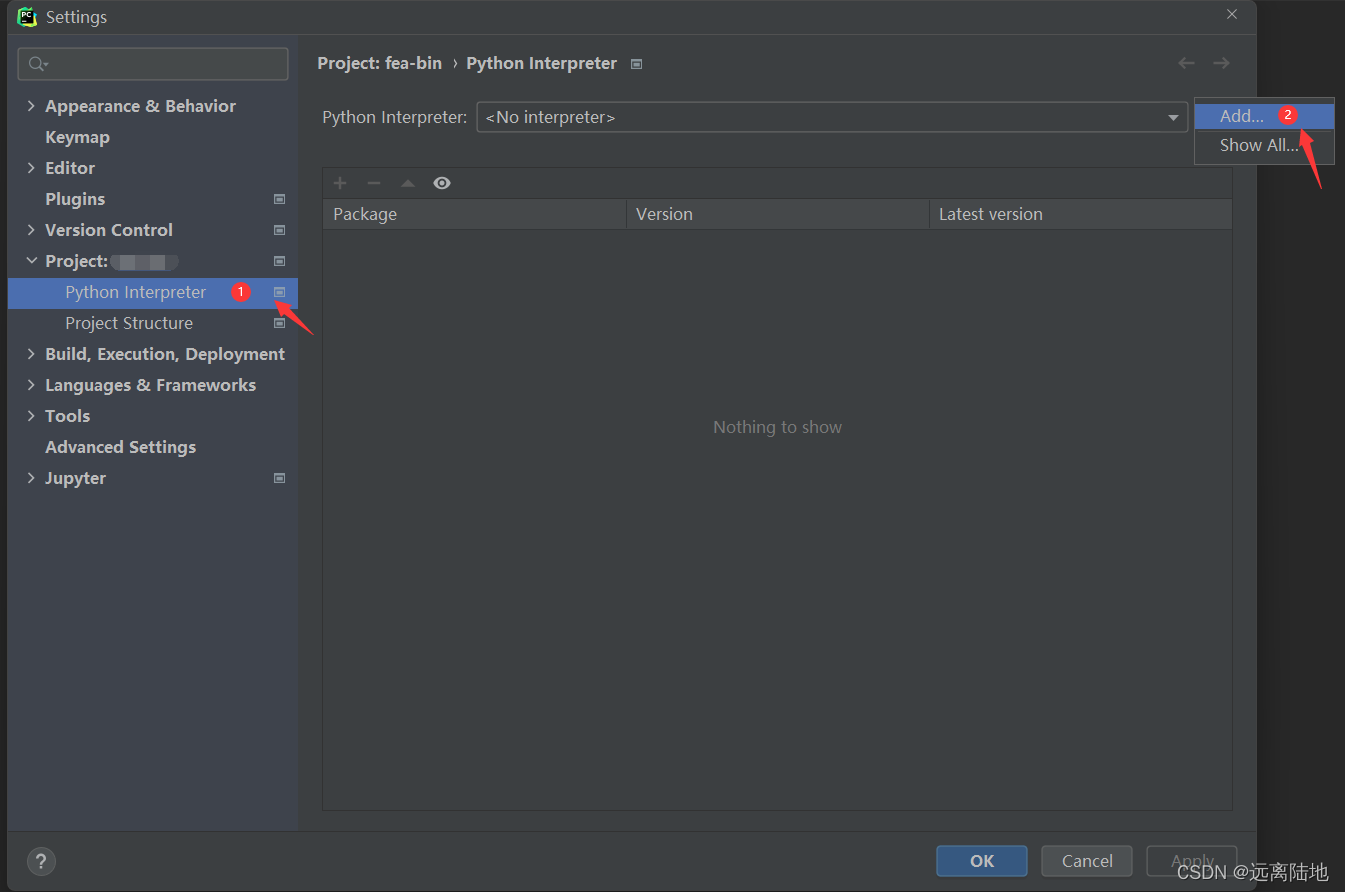Image resolution: width=1345 pixels, height=892 pixels.
Task: Open Build, Execution, Deployment settings
Action: pyautogui.click(x=165, y=354)
